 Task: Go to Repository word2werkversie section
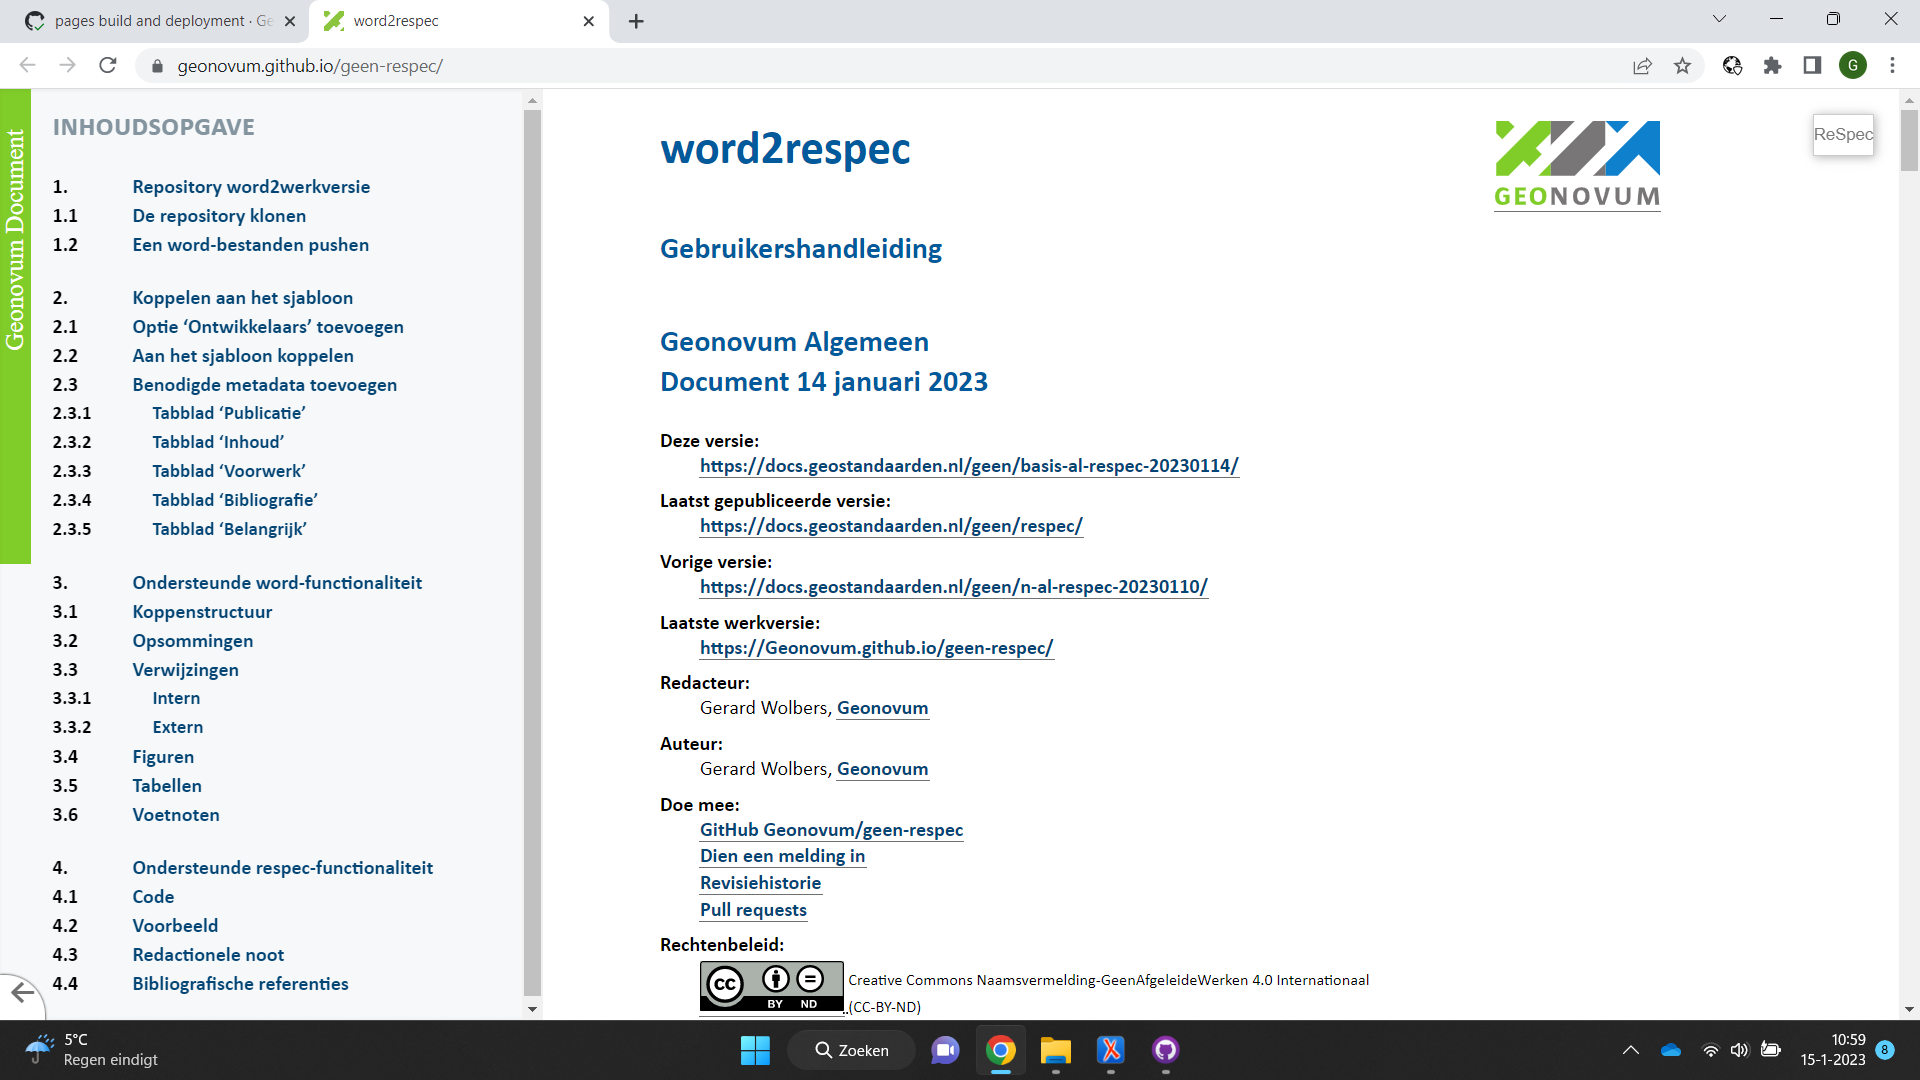[x=251, y=187]
